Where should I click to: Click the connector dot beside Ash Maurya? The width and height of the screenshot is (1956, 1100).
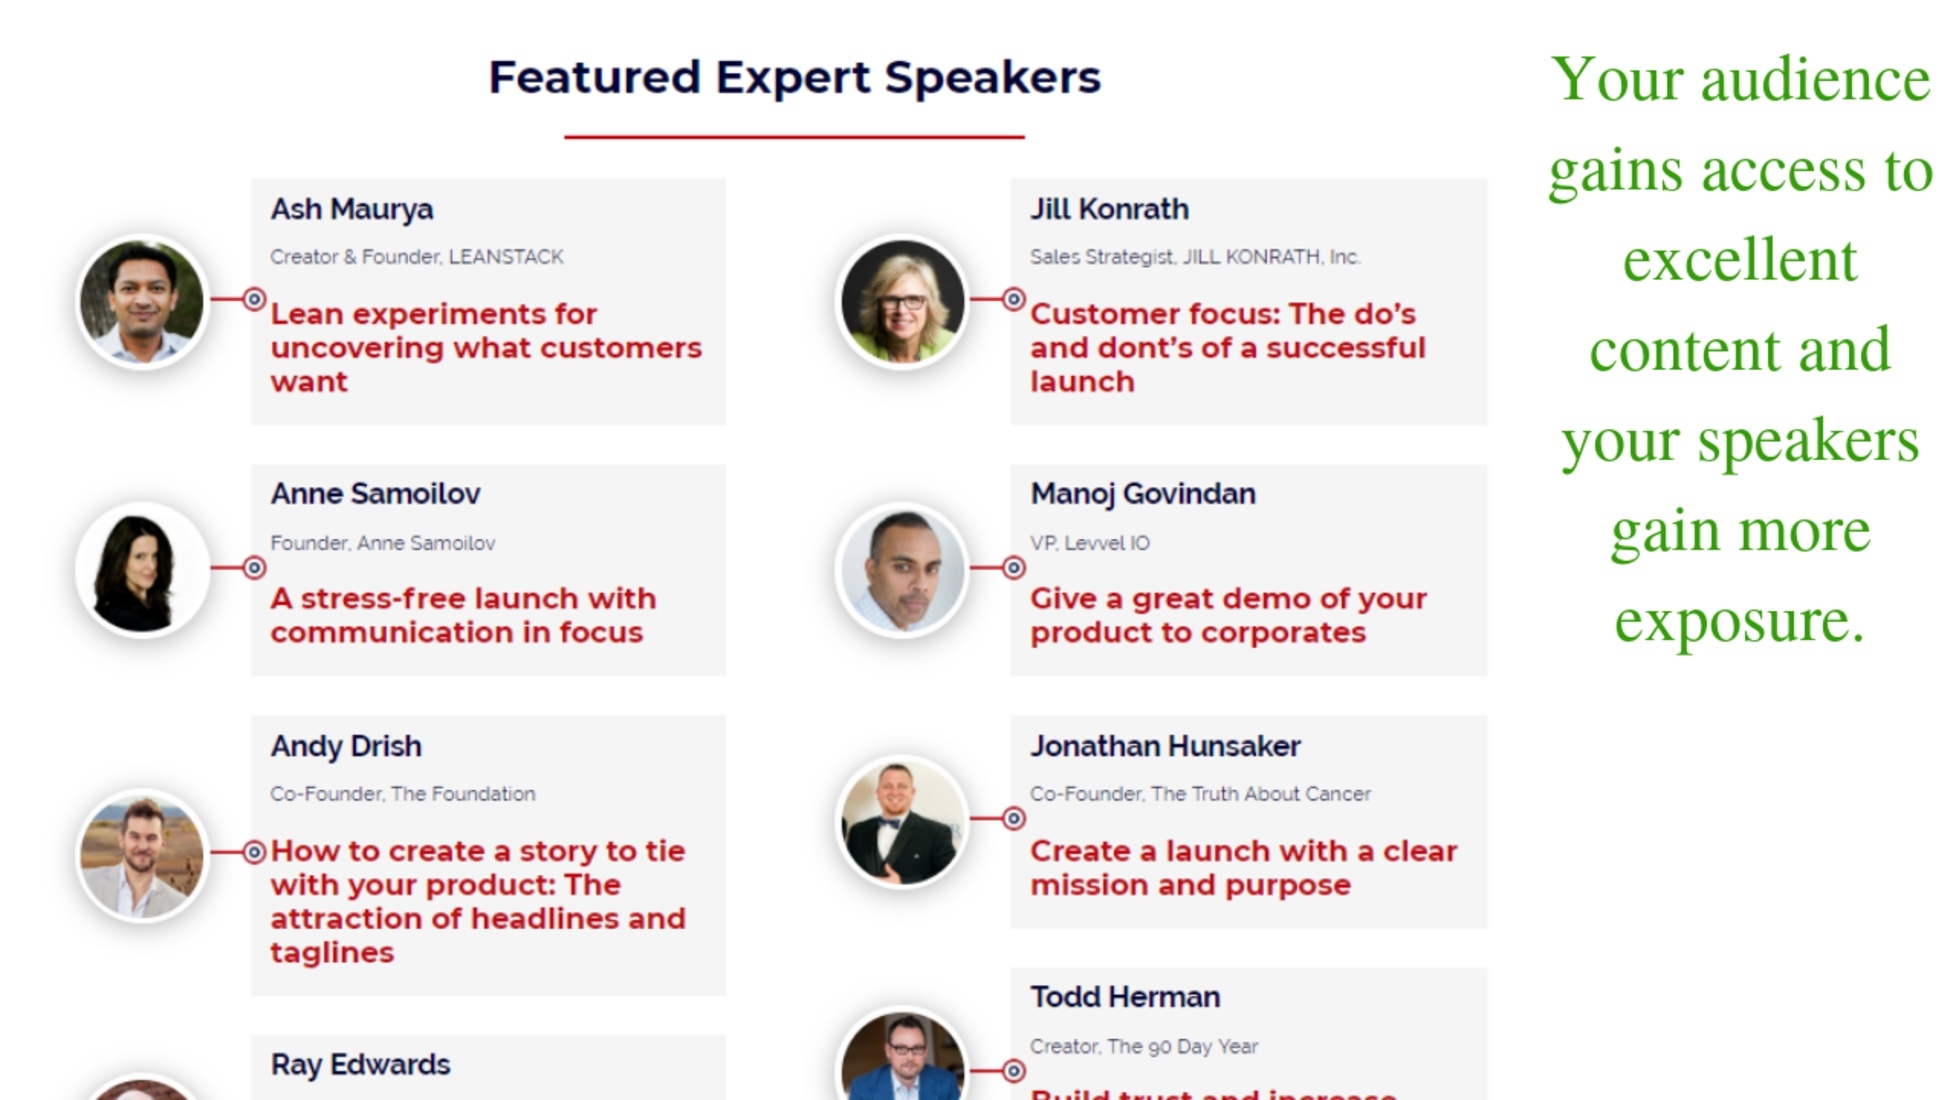click(x=255, y=299)
